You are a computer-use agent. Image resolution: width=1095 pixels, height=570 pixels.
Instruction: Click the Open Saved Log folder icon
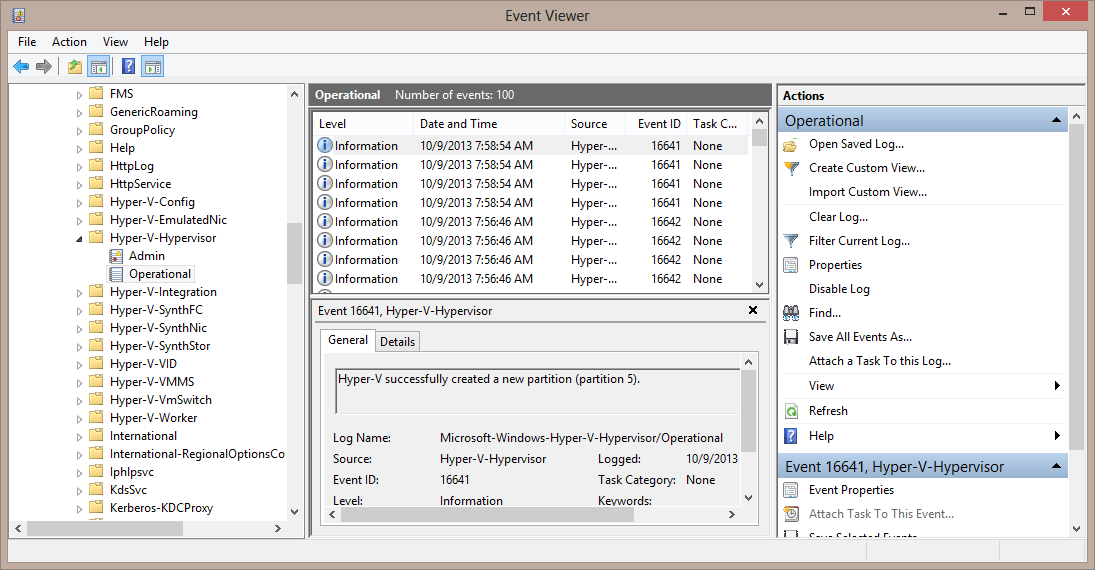pos(791,145)
